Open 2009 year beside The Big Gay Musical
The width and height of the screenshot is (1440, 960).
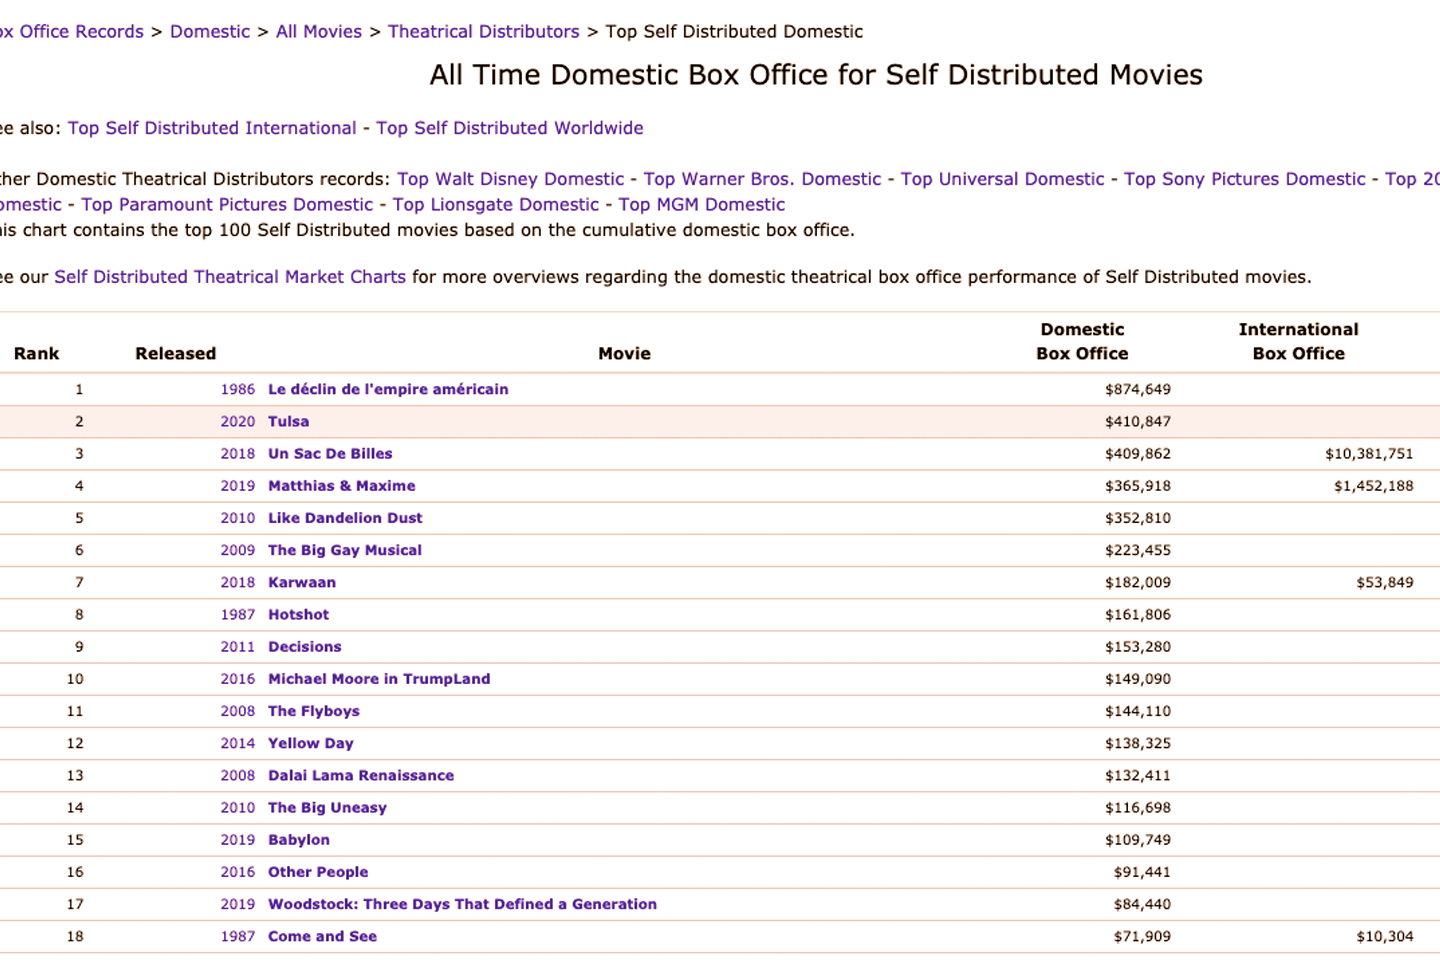tap(238, 550)
